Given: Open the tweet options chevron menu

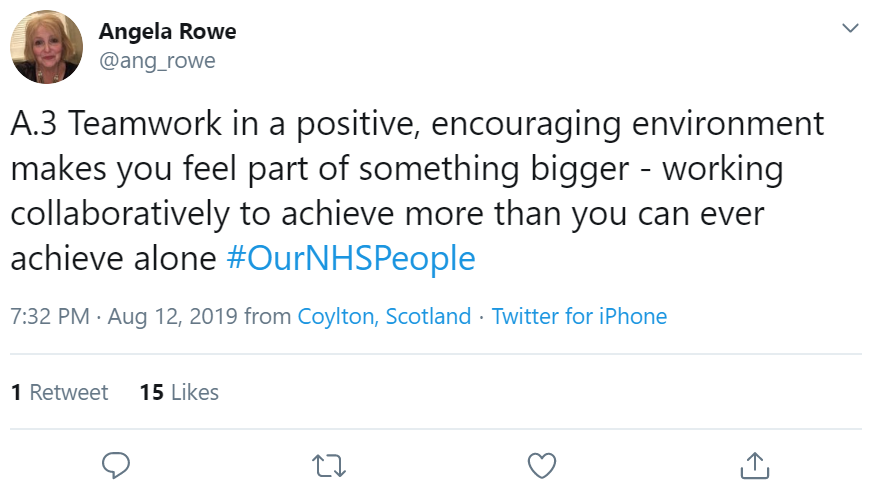Looking at the screenshot, I should point(850,28).
